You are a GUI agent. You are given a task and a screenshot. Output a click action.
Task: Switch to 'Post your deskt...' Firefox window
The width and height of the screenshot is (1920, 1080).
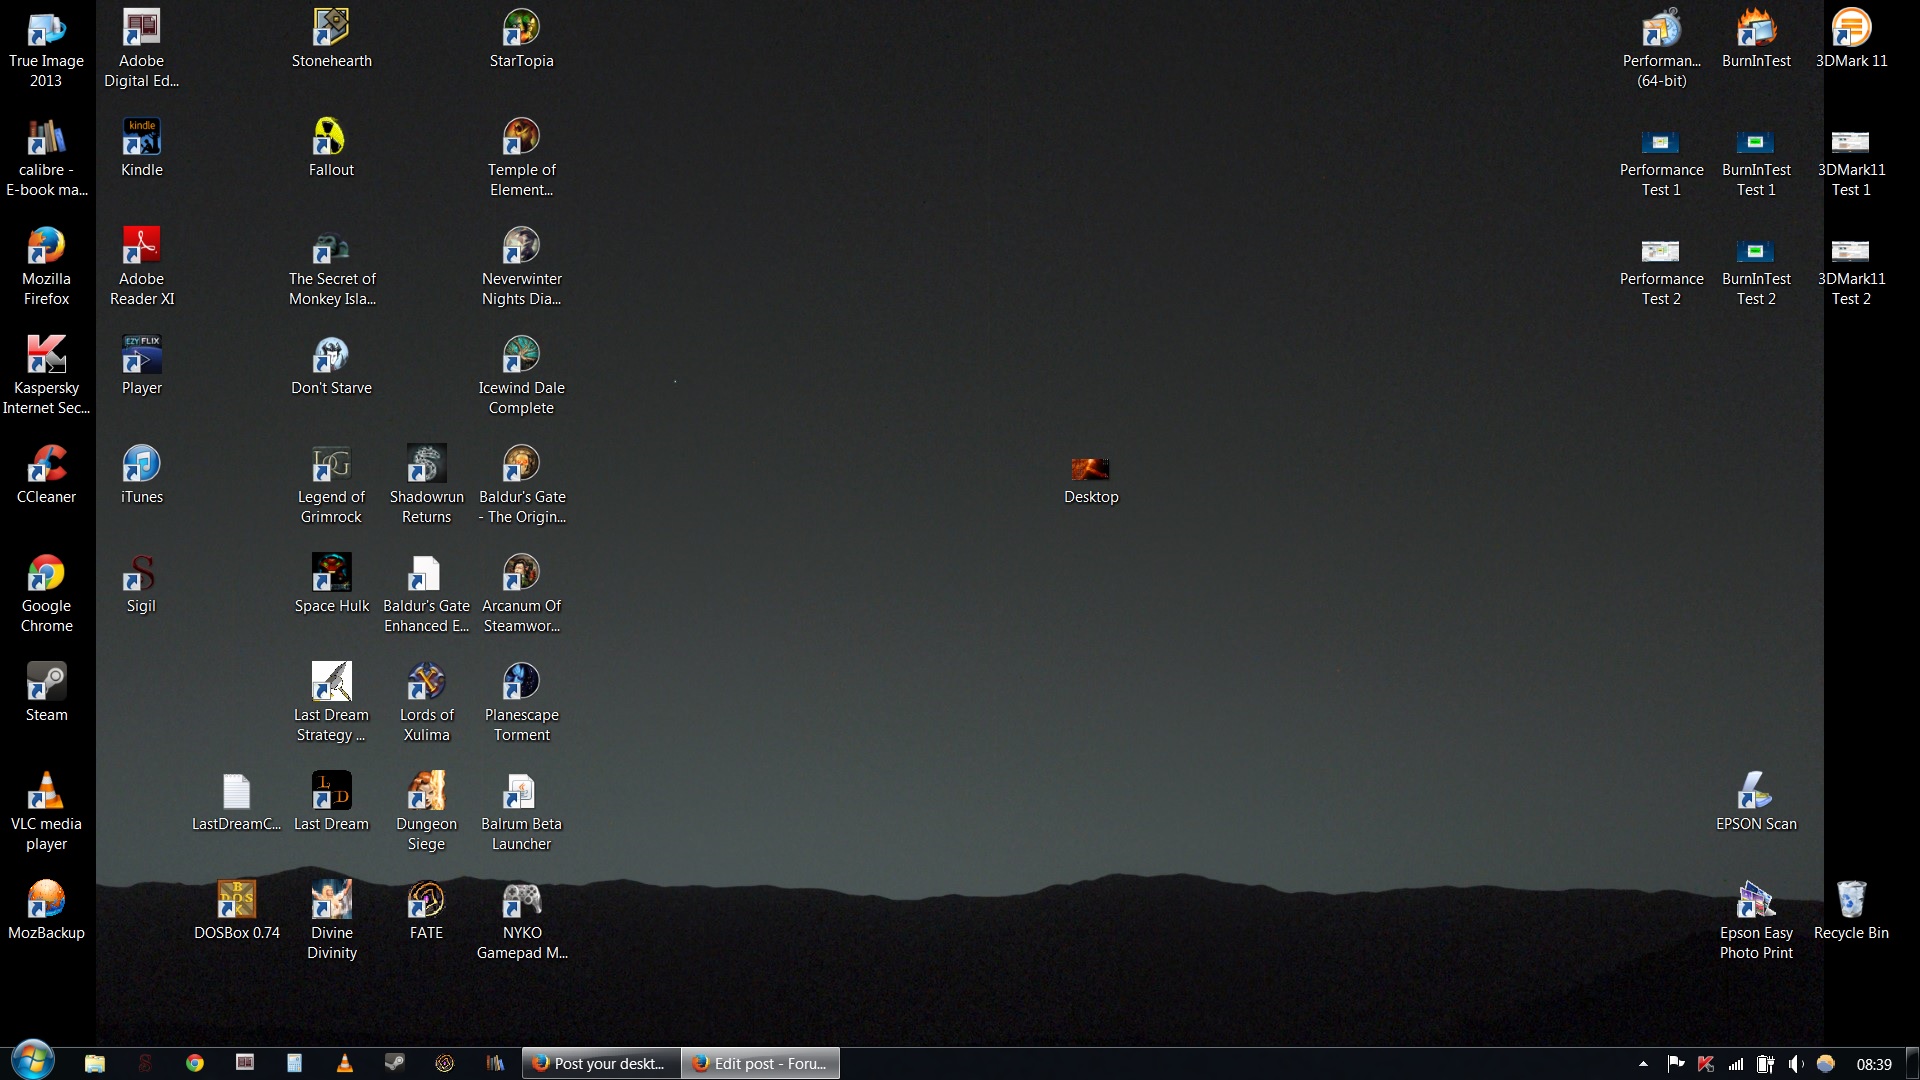click(600, 1063)
